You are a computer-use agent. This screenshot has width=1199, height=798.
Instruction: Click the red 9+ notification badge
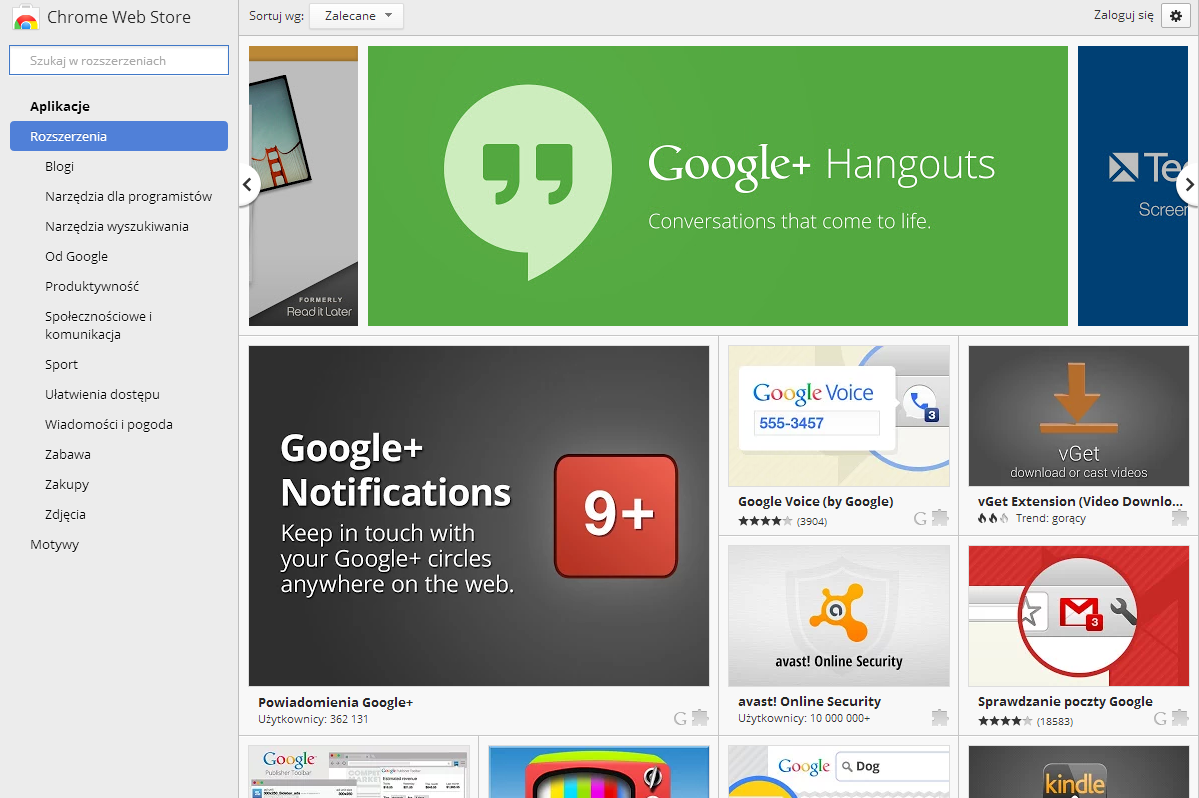[616, 516]
